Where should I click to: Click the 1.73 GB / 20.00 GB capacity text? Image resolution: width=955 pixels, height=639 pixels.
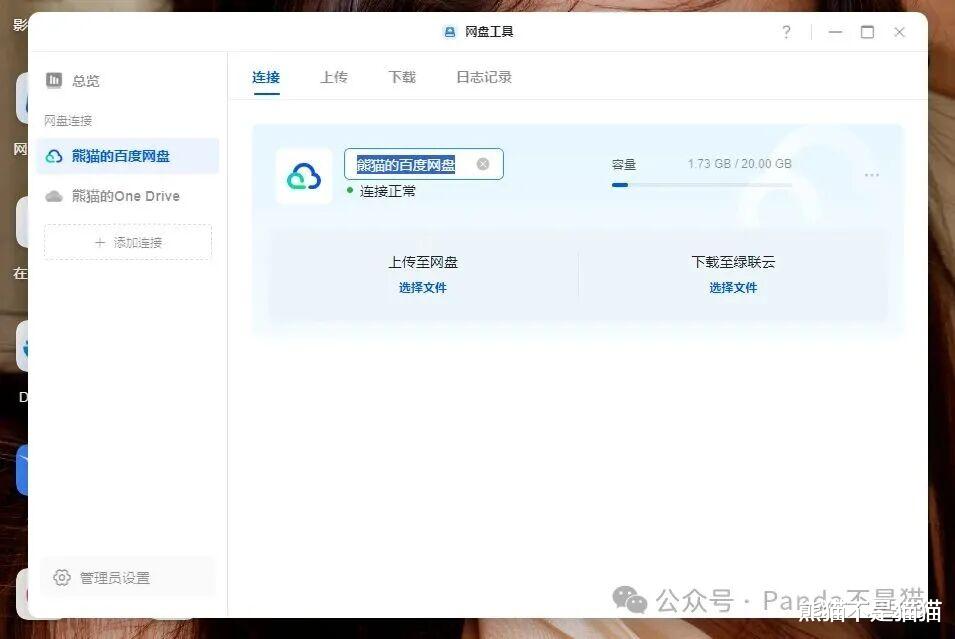coord(739,164)
